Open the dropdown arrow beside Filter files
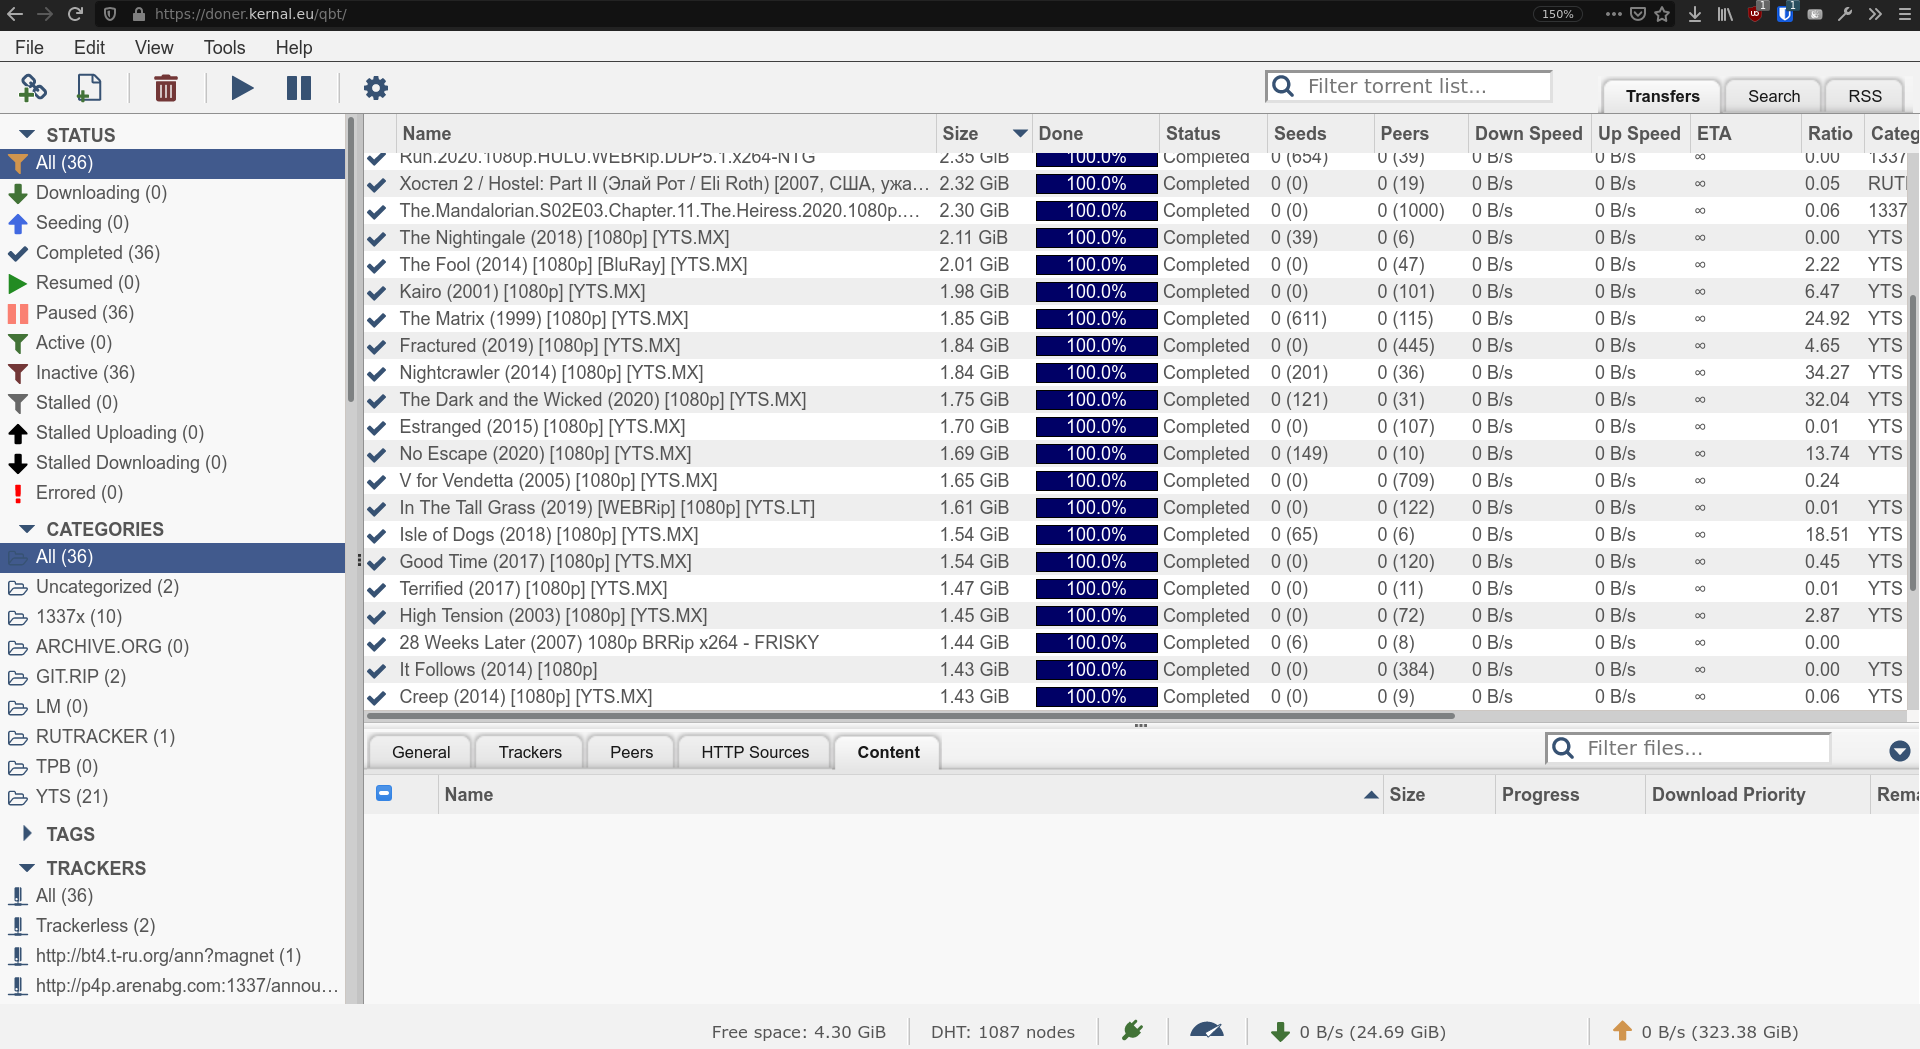1920x1049 pixels. point(1900,751)
